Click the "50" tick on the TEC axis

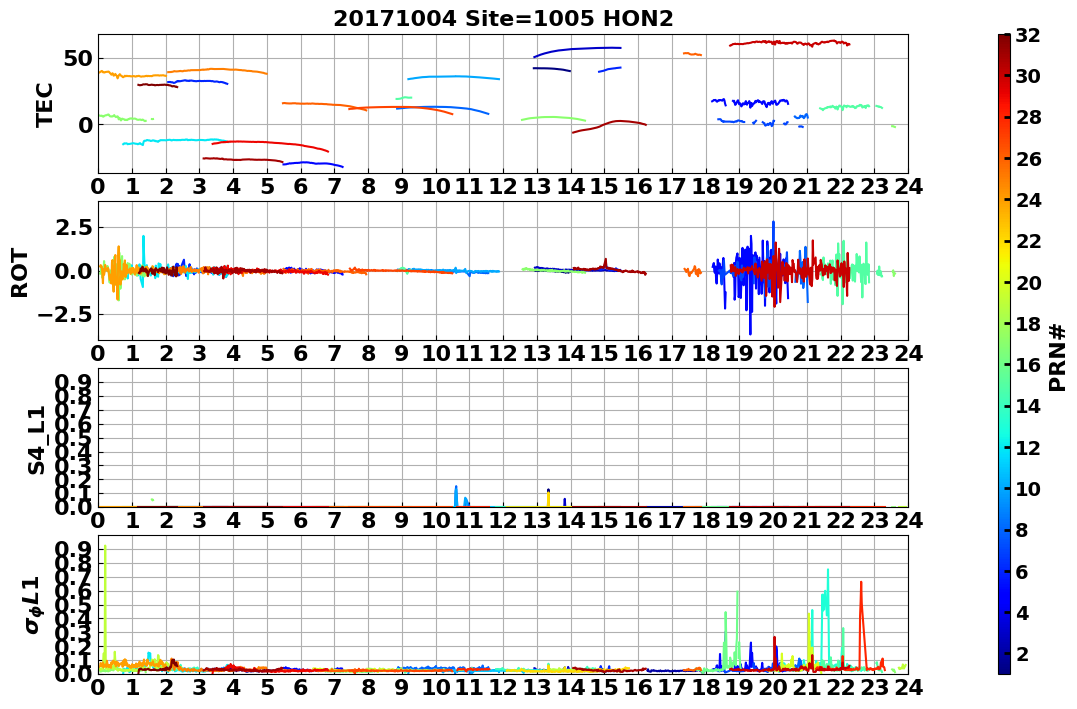[x=78, y=58]
